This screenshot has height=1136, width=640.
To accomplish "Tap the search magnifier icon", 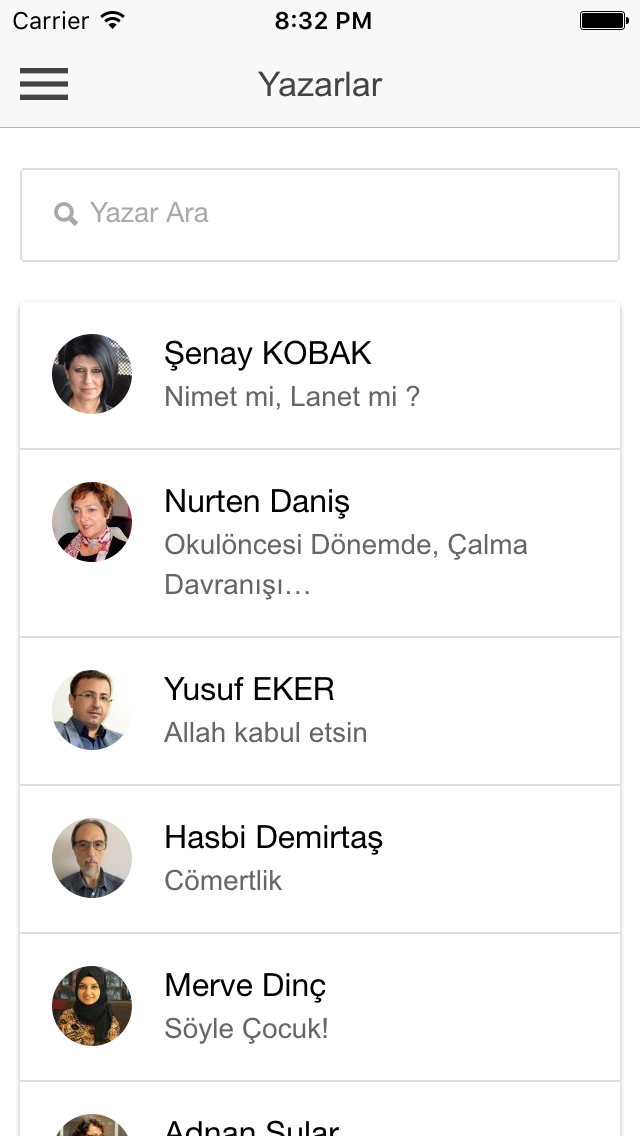I will (x=65, y=214).
